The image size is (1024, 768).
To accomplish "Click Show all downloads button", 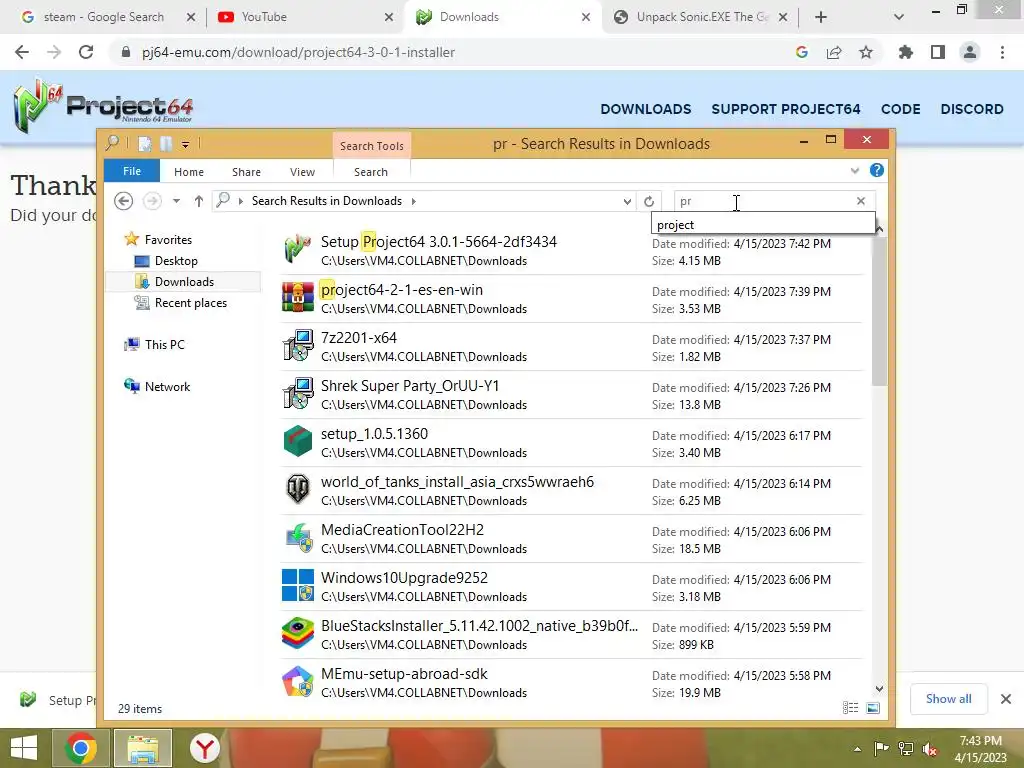I will [948, 699].
